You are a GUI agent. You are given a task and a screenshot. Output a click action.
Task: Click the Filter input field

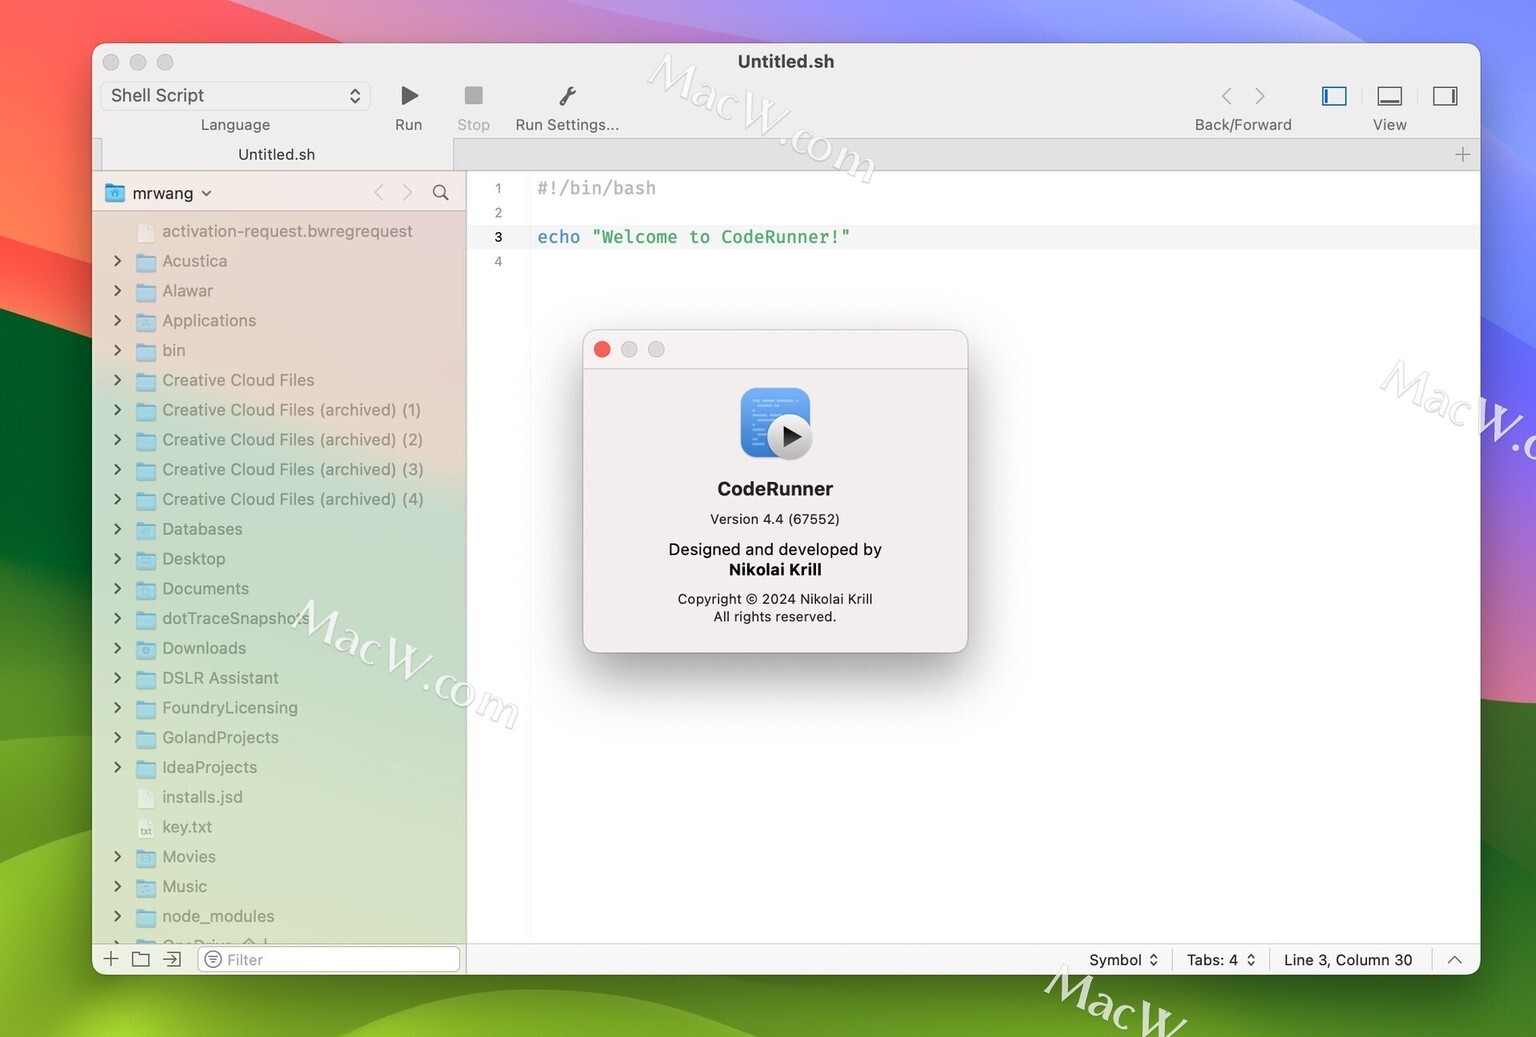coord(329,959)
